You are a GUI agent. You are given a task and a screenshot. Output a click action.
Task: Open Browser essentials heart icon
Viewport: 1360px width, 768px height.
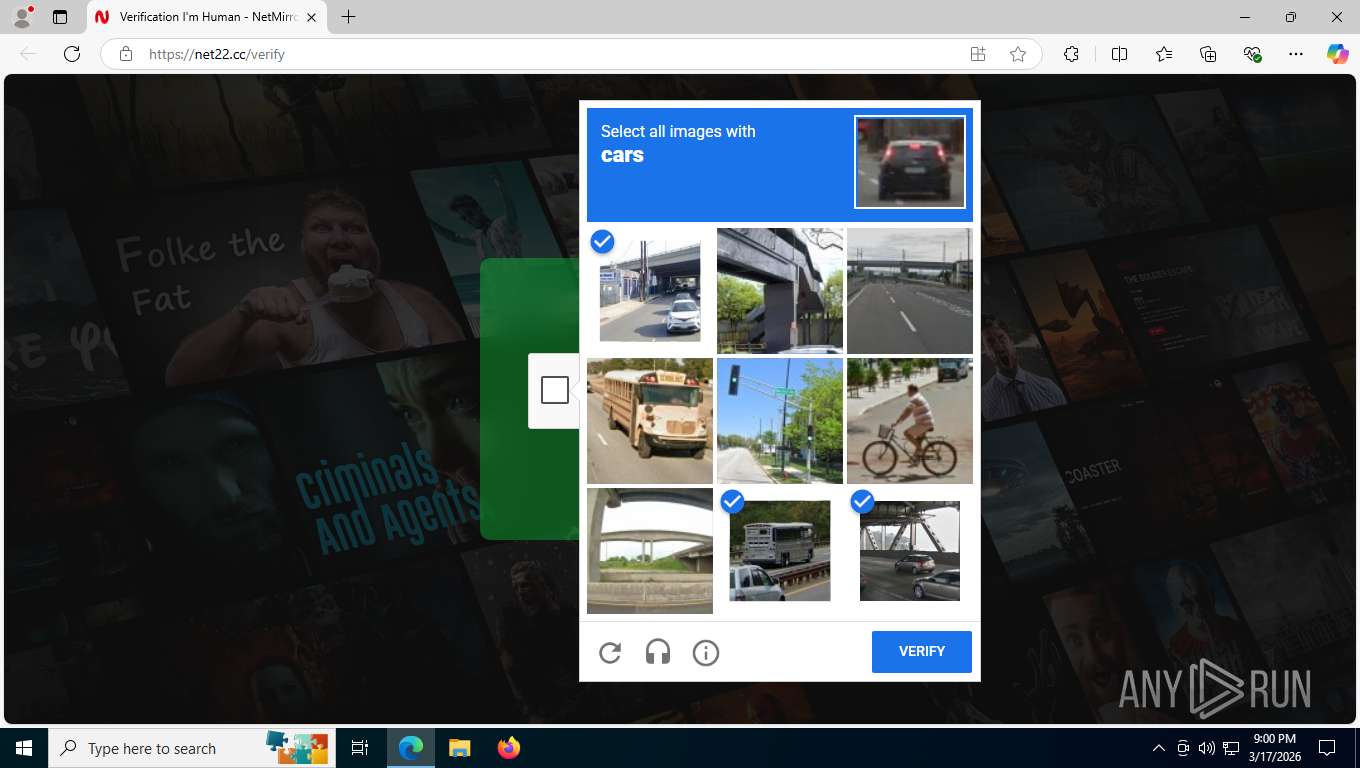1252,54
